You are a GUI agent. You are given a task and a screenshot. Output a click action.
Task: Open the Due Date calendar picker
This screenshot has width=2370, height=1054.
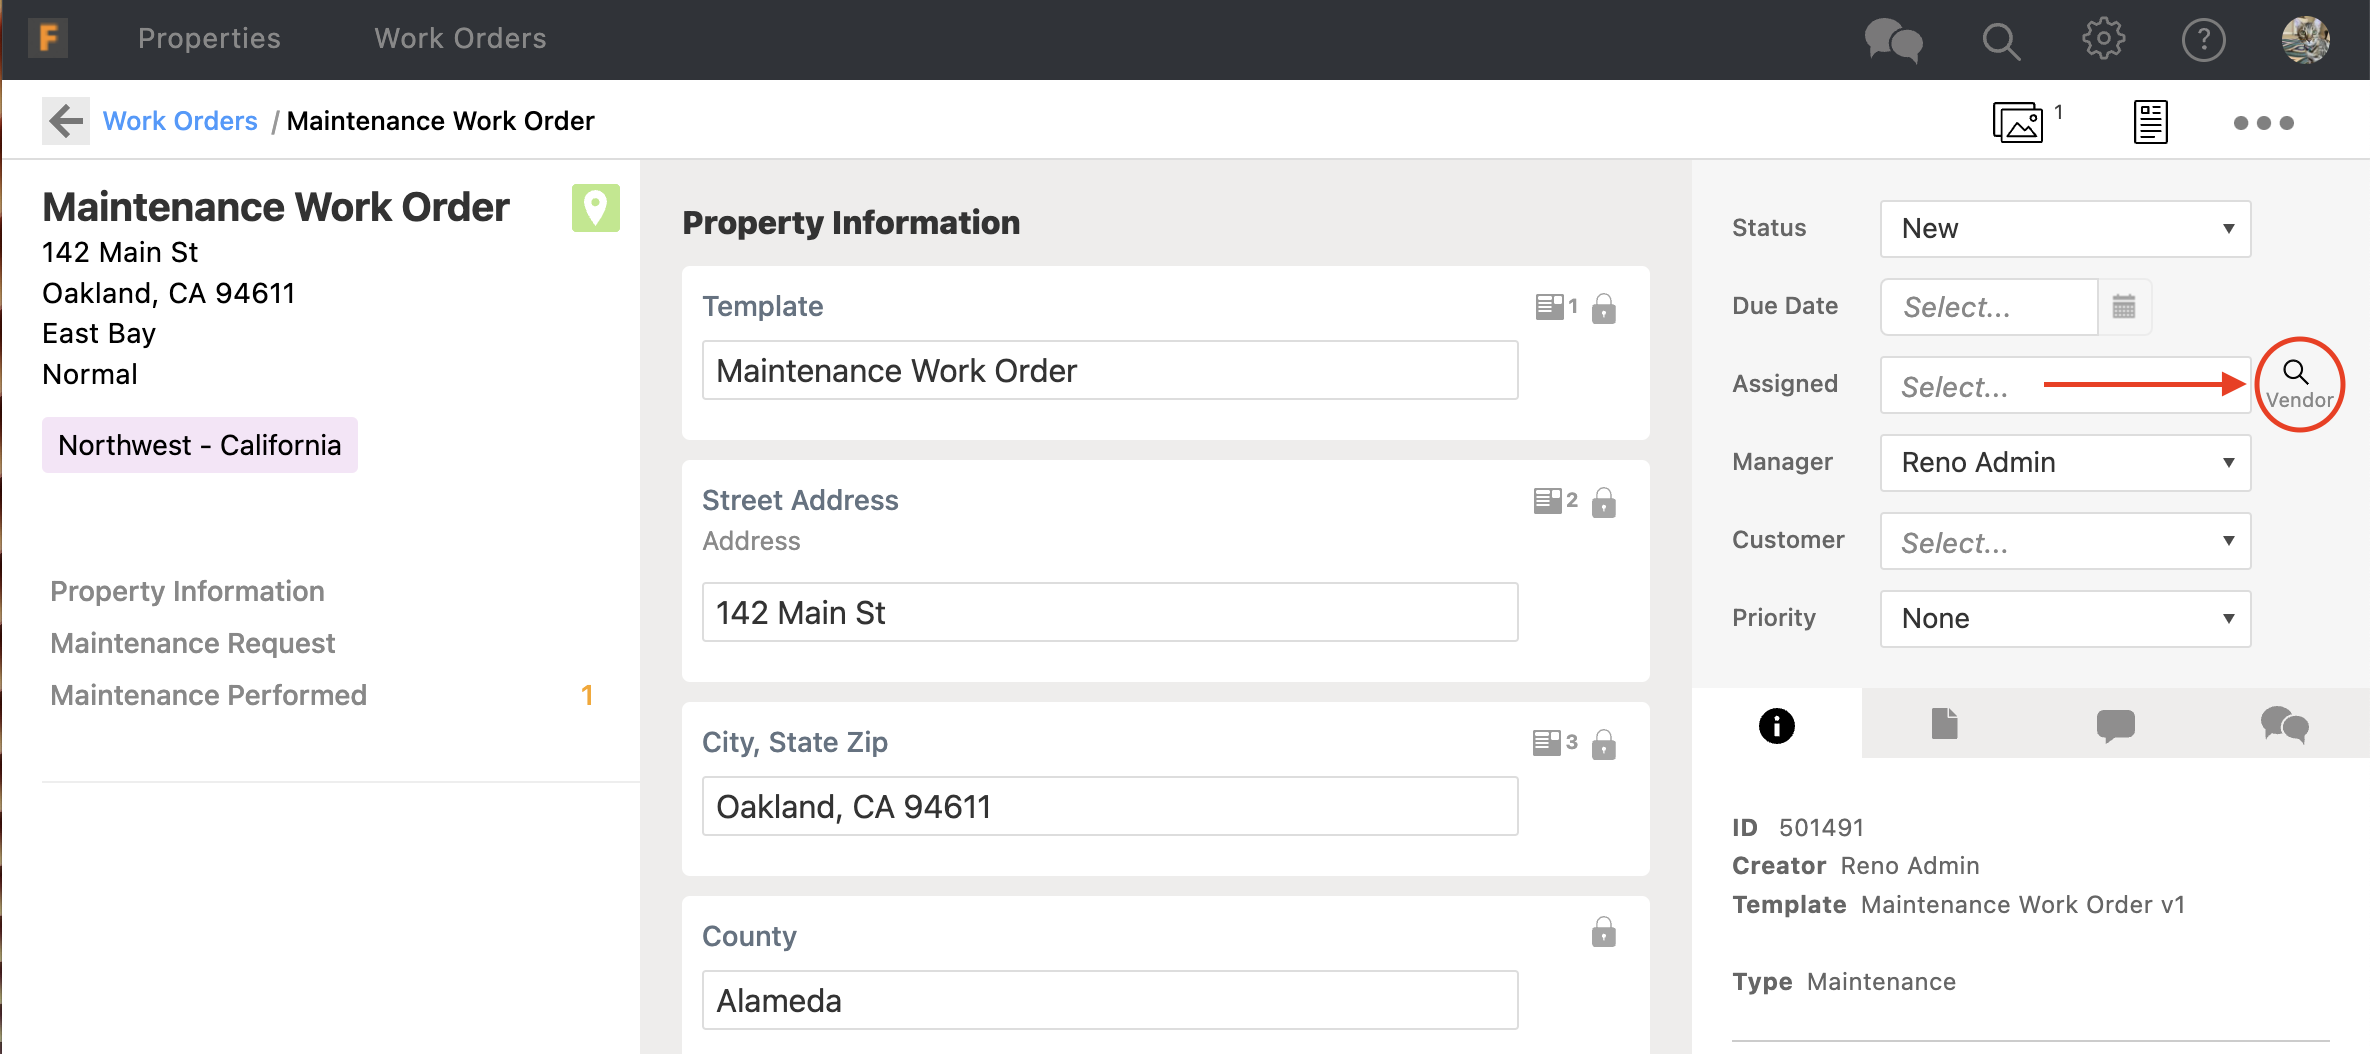click(x=2124, y=307)
